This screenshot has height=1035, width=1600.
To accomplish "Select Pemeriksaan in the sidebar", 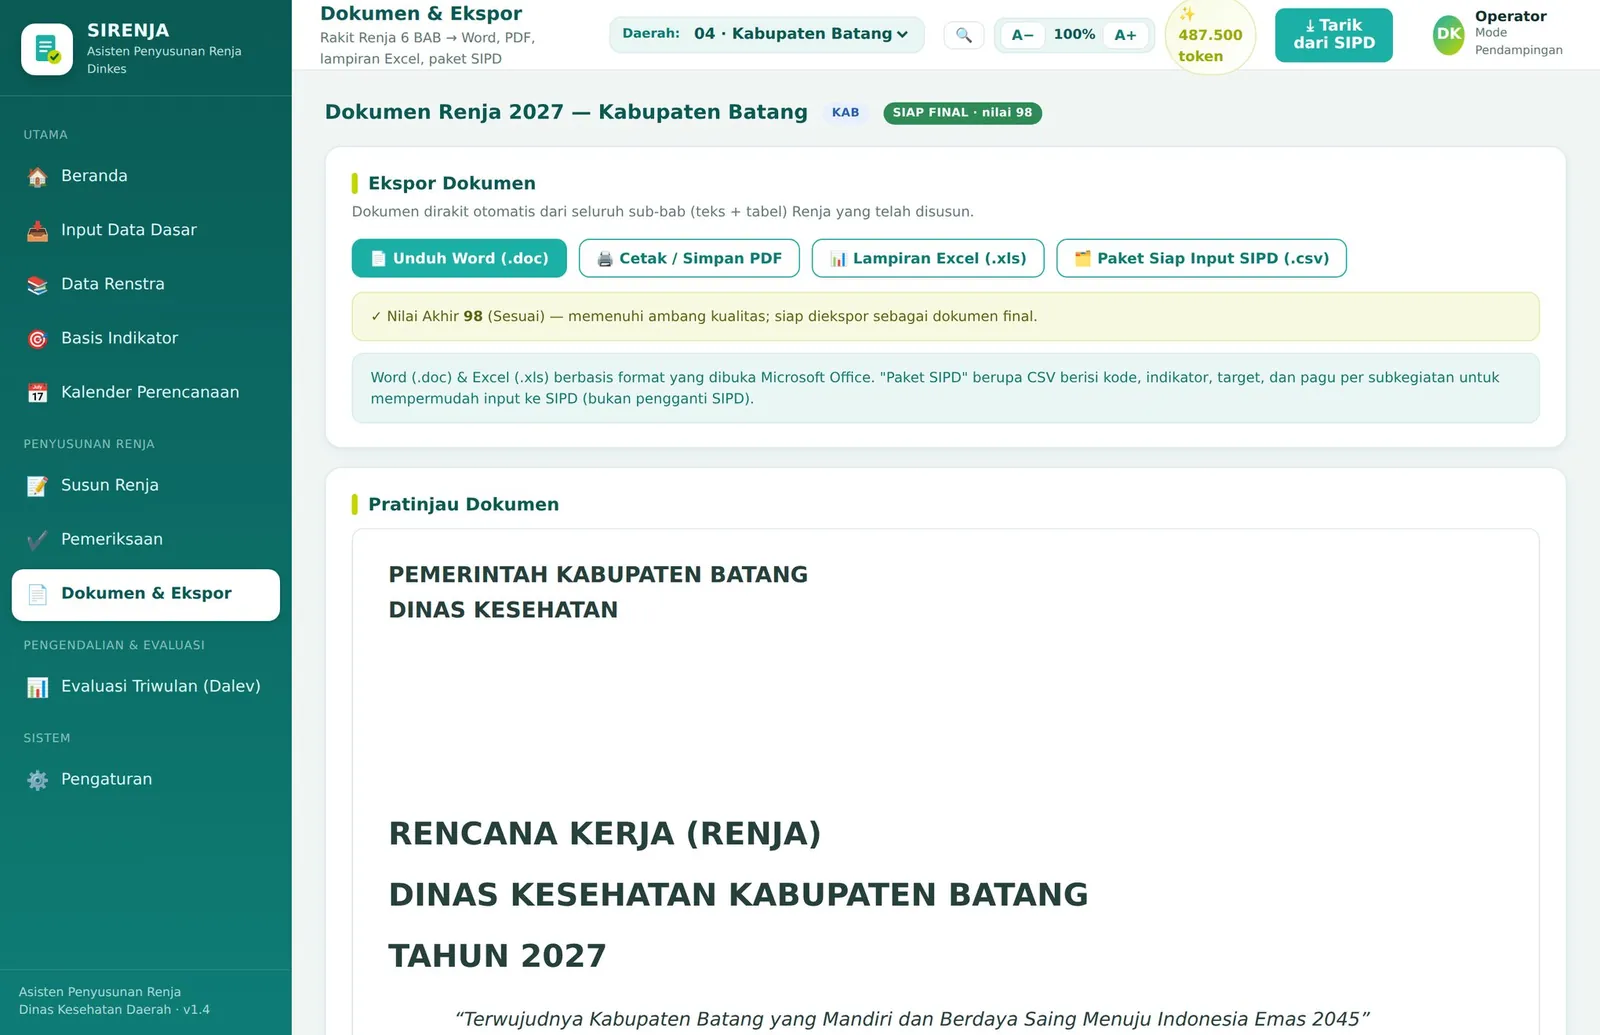I will [146, 539].
